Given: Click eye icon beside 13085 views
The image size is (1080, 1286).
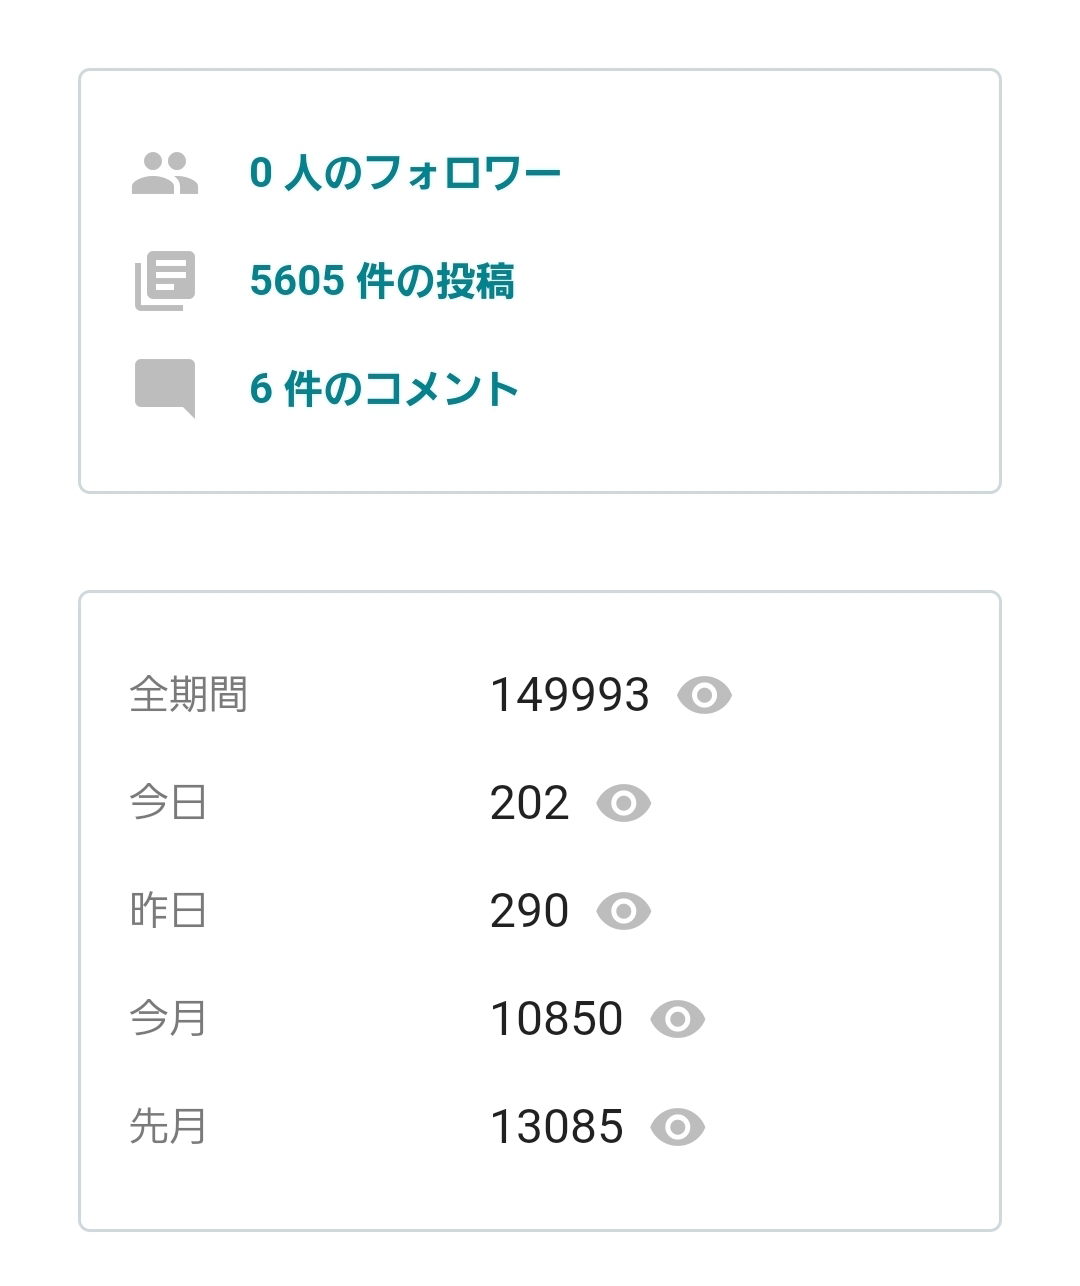Looking at the screenshot, I should 677,1127.
